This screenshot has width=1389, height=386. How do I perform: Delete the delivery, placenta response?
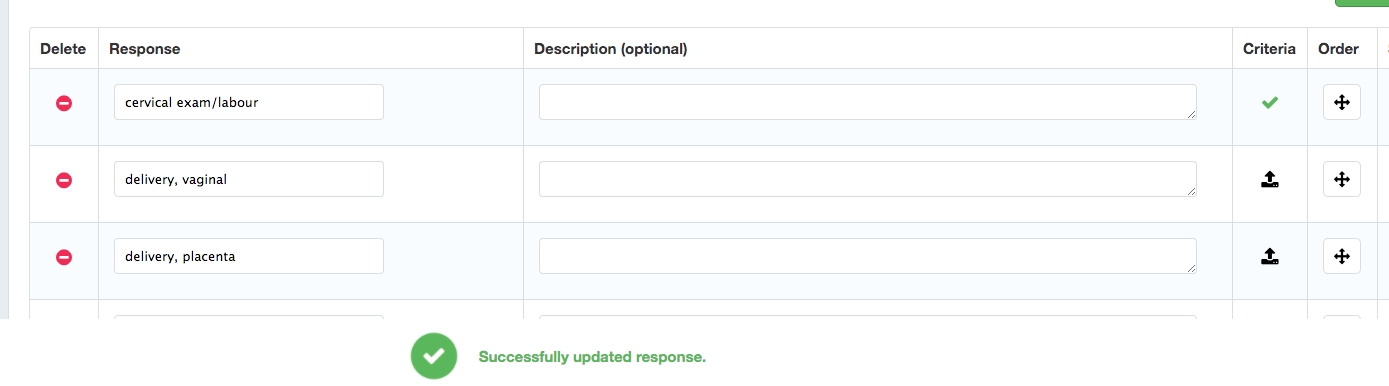(64, 257)
